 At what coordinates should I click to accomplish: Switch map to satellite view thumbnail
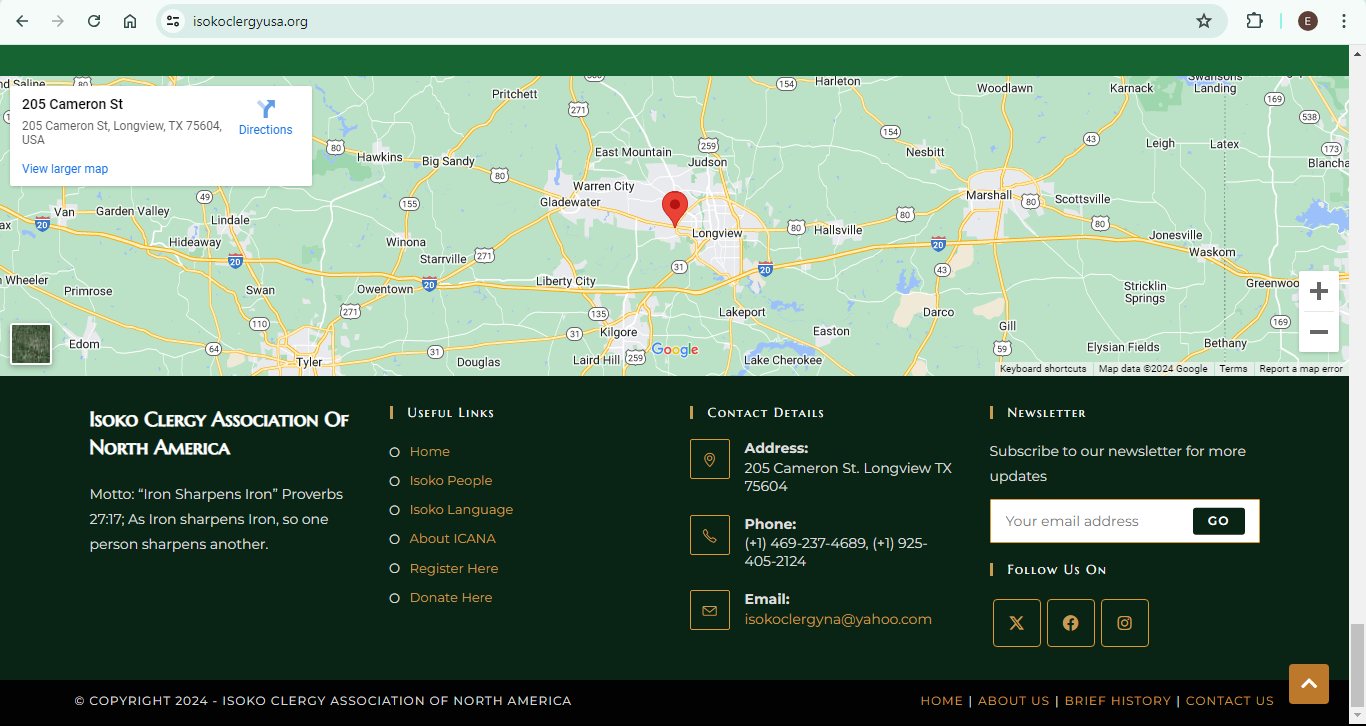[x=31, y=344]
